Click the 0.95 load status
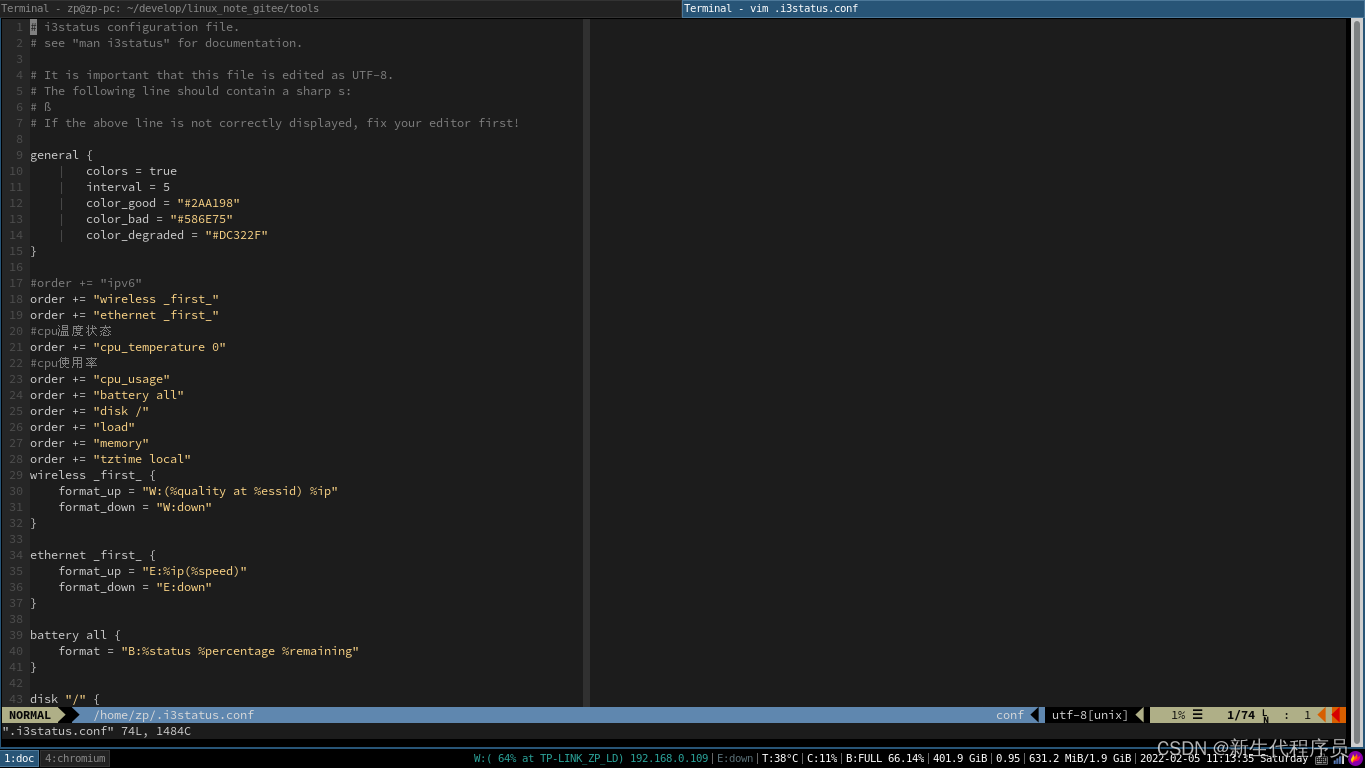Screen dimensions: 1365x768 point(1008,758)
